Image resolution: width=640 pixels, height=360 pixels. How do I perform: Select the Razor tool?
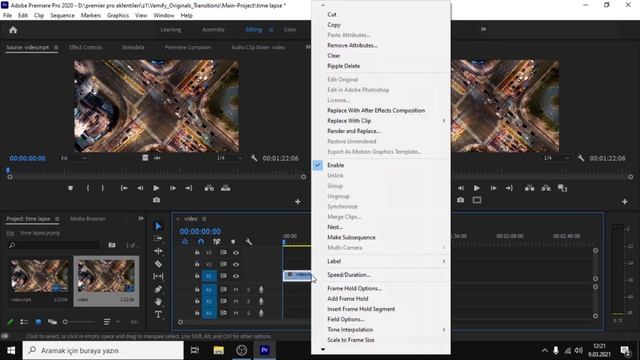click(158, 264)
